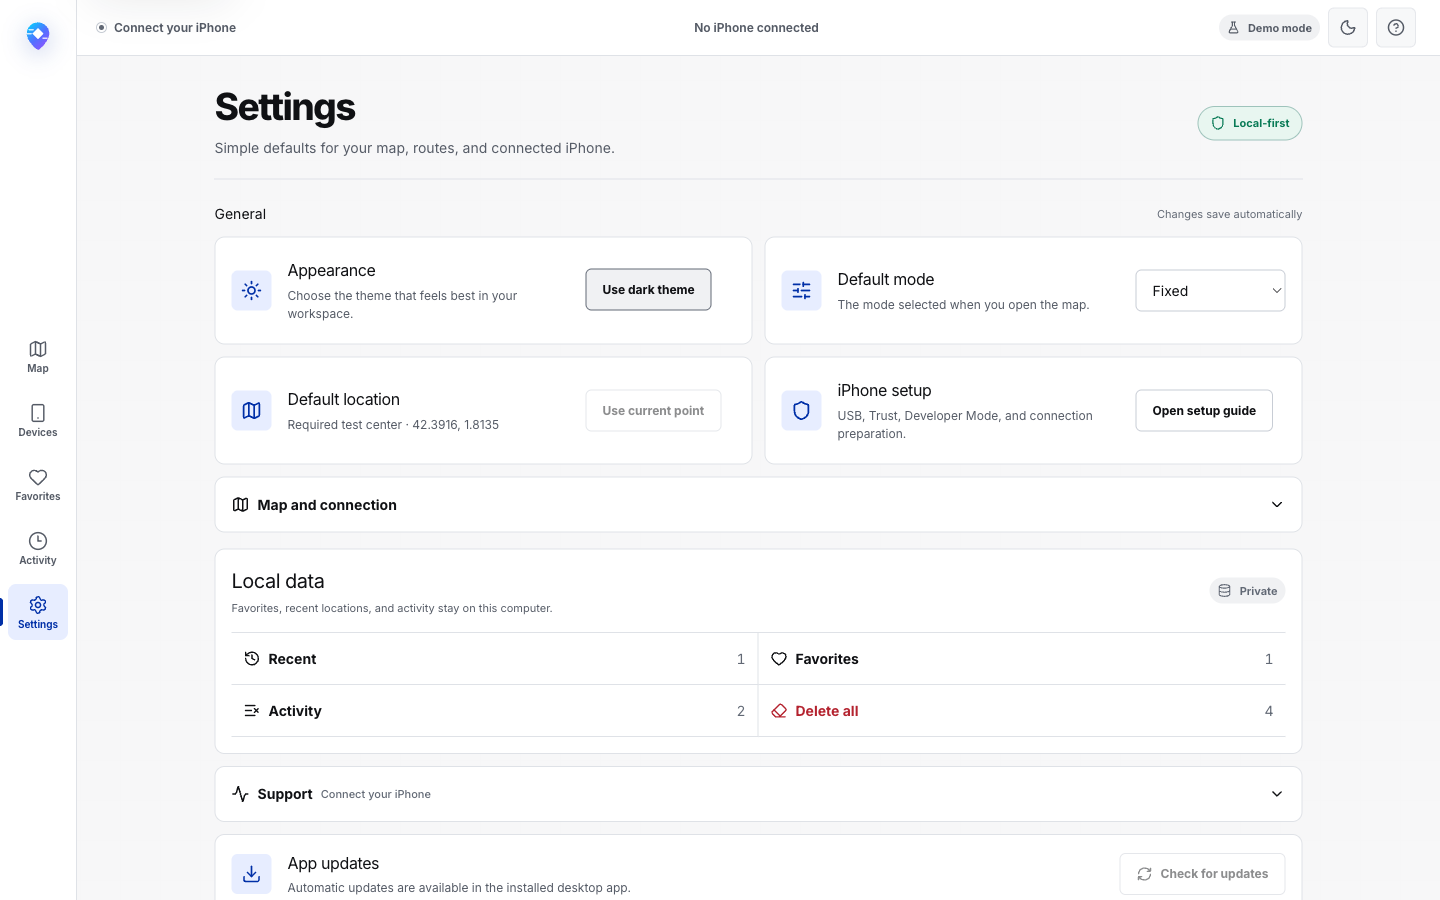Click the Local-first shield badge
Viewport: 1440px width, 900px height.
tap(1250, 123)
